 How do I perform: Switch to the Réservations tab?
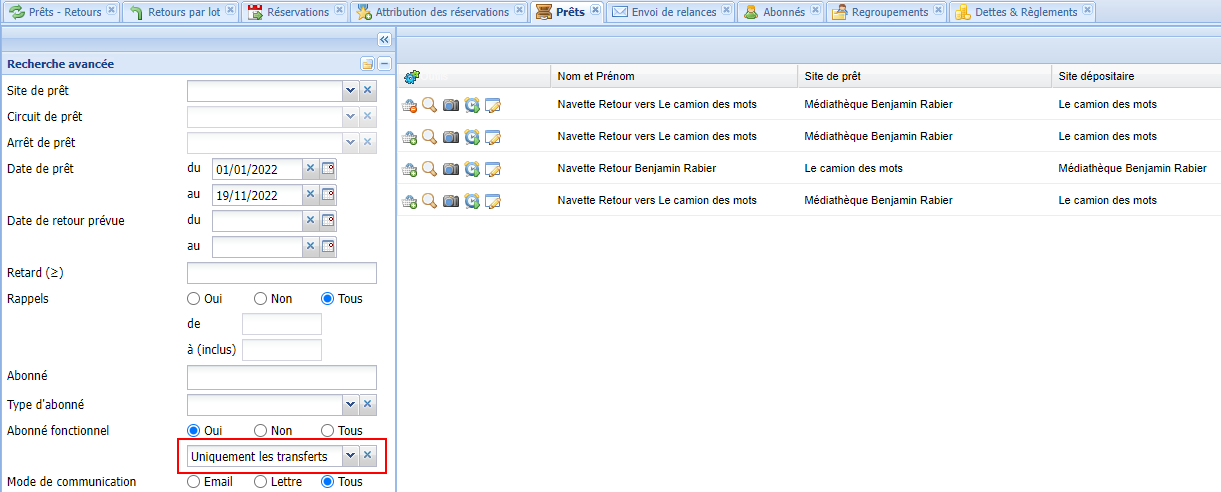point(289,12)
